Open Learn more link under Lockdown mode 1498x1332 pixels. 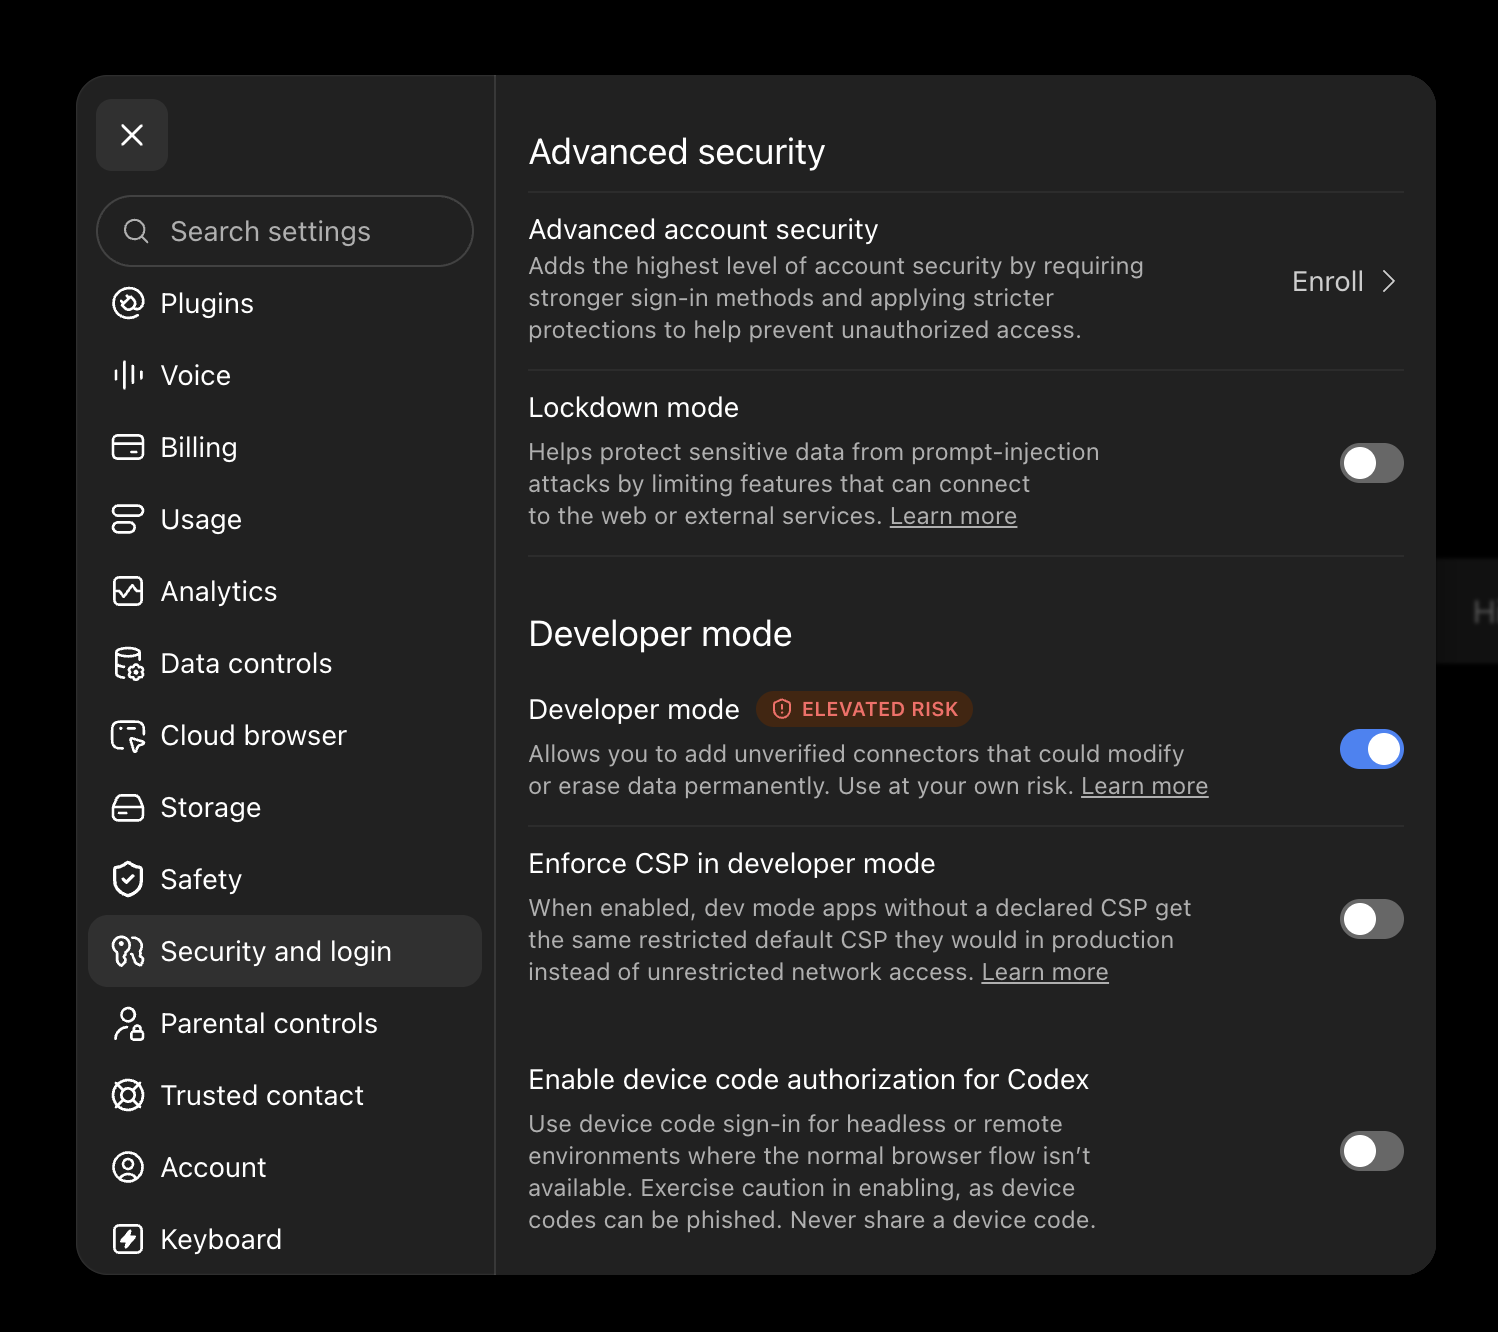point(953,516)
